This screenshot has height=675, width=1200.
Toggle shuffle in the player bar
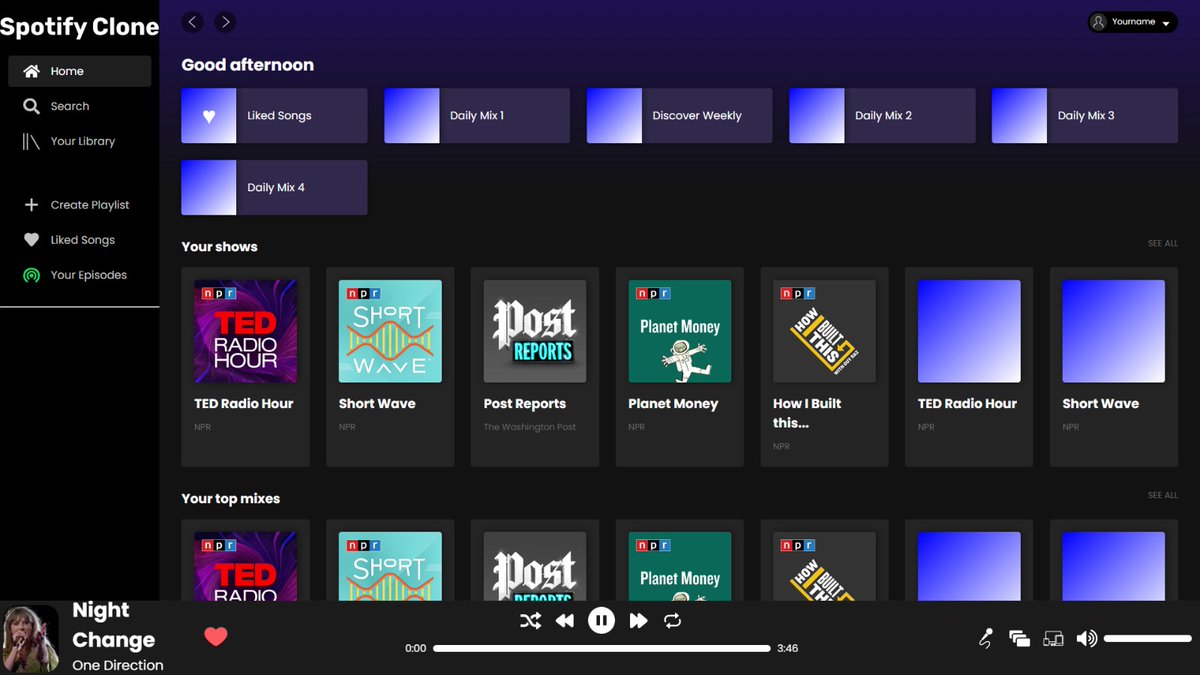[530, 621]
